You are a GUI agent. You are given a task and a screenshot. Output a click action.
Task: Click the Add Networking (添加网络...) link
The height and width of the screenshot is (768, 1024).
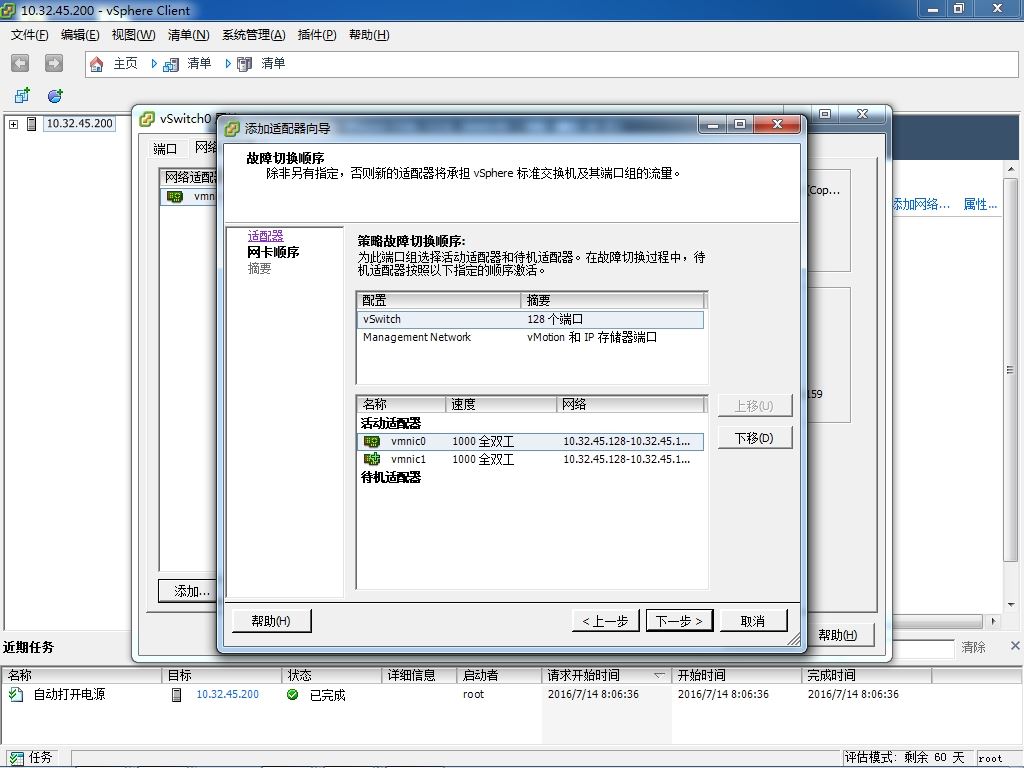point(921,204)
